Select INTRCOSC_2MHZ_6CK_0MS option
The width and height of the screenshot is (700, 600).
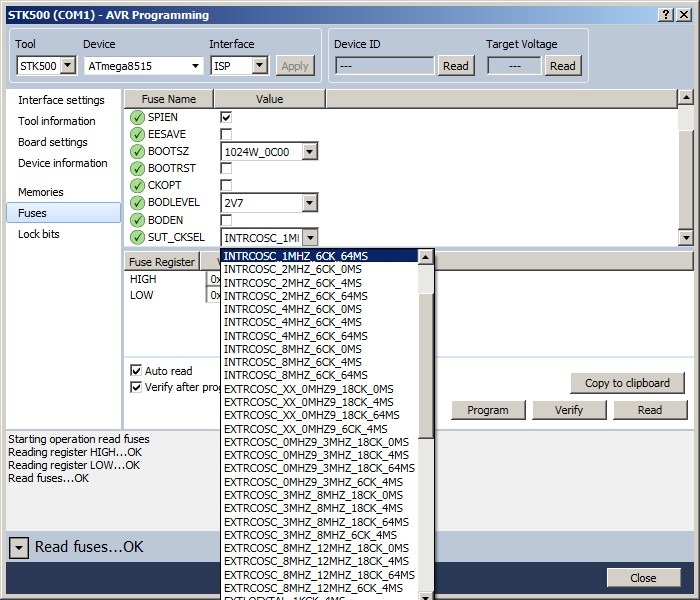coord(320,269)
